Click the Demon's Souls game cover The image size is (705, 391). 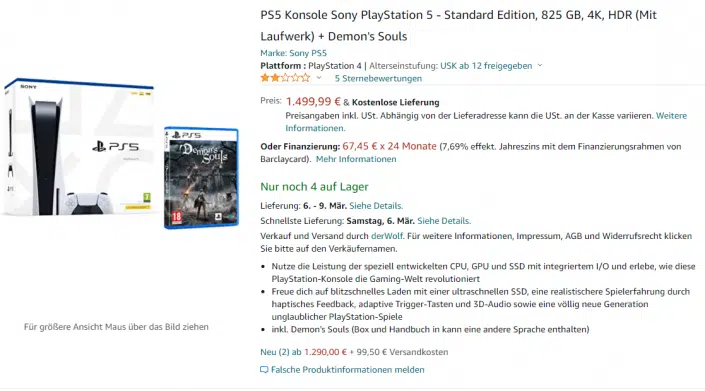(201, 178)
